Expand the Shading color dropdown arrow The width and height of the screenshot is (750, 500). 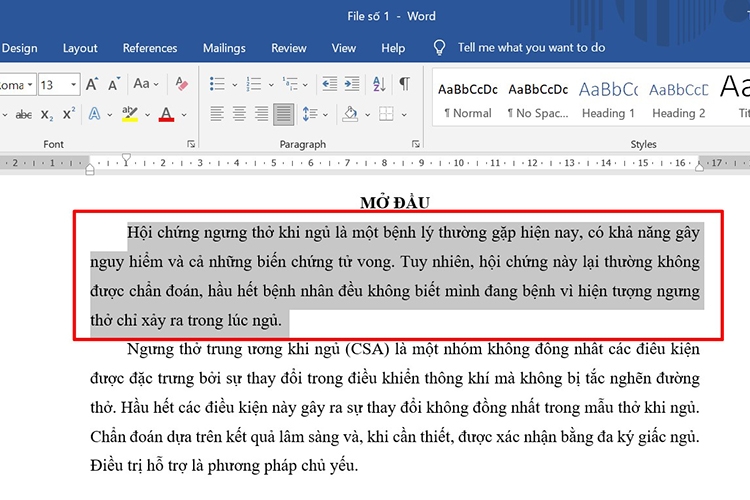click(367, 114)
